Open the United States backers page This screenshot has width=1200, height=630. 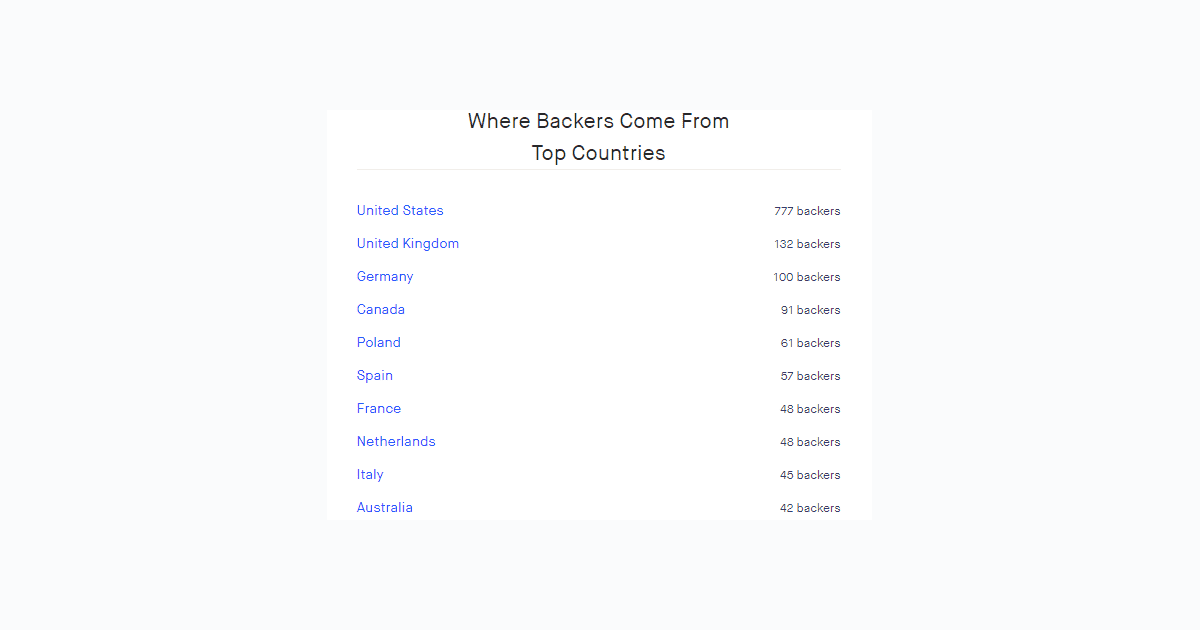[400, 211]
